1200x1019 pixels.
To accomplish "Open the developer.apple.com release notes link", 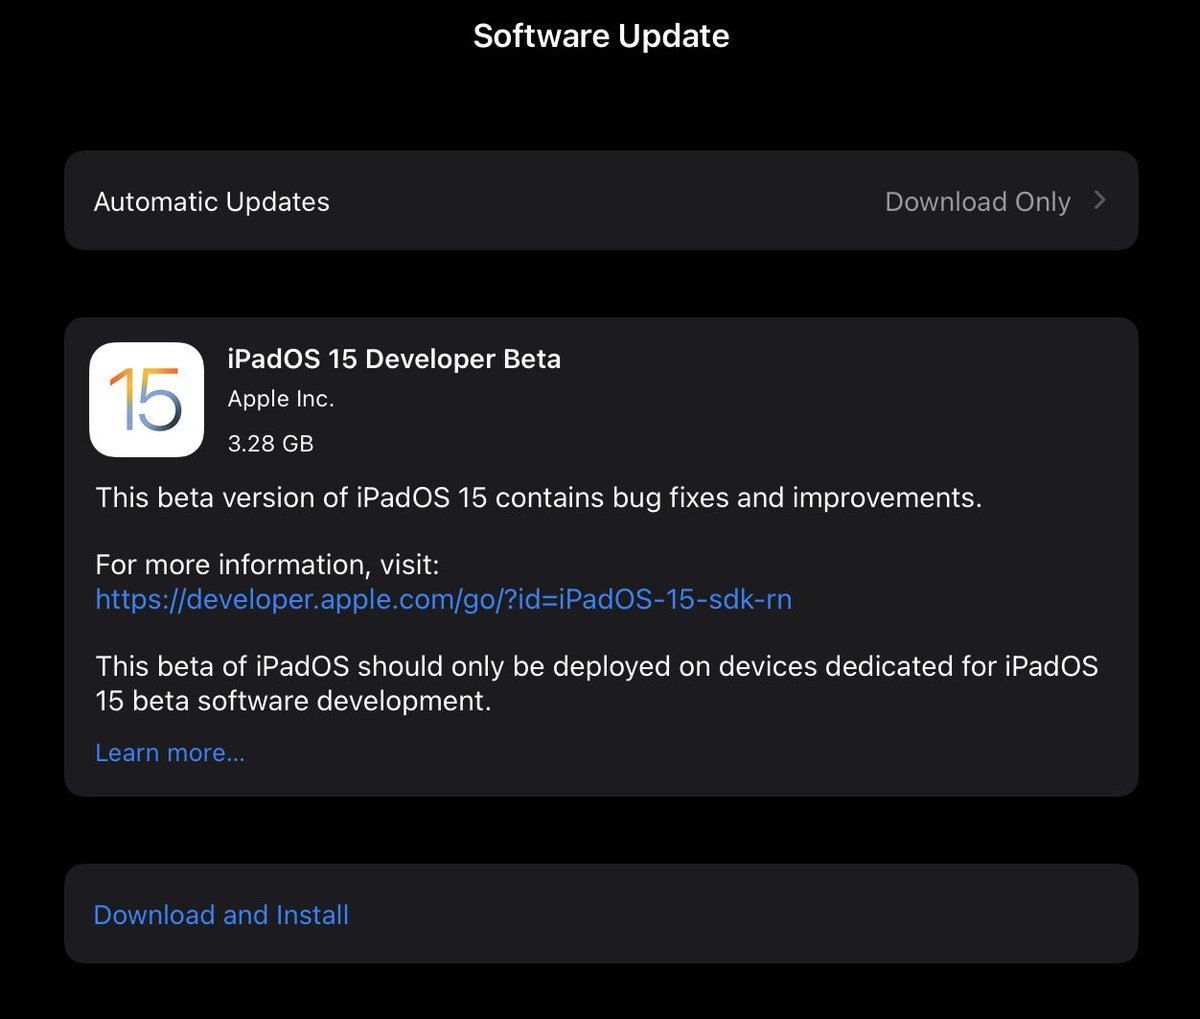I will pyautogui.click(x=444, y=599).
